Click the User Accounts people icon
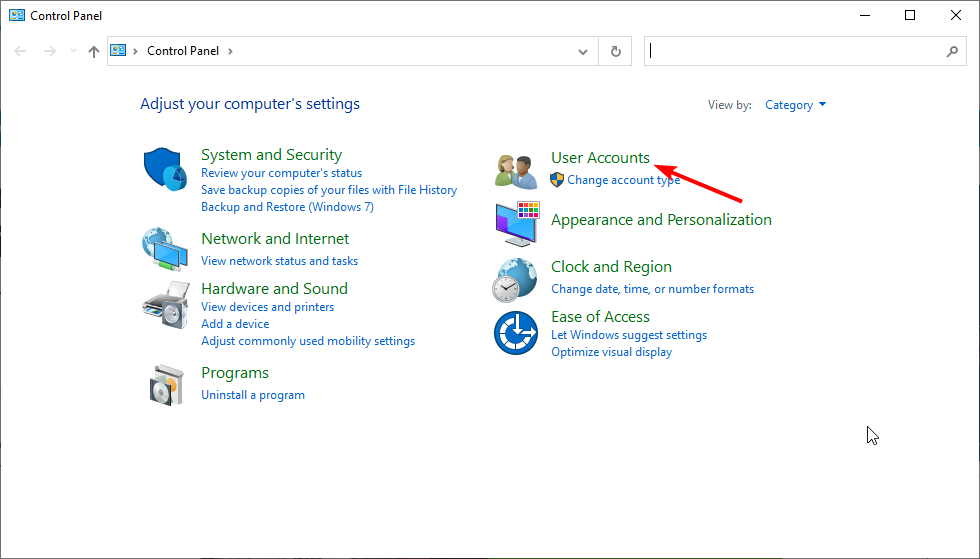980x559 pixels. pyautogui.click(x=517, y=170)
